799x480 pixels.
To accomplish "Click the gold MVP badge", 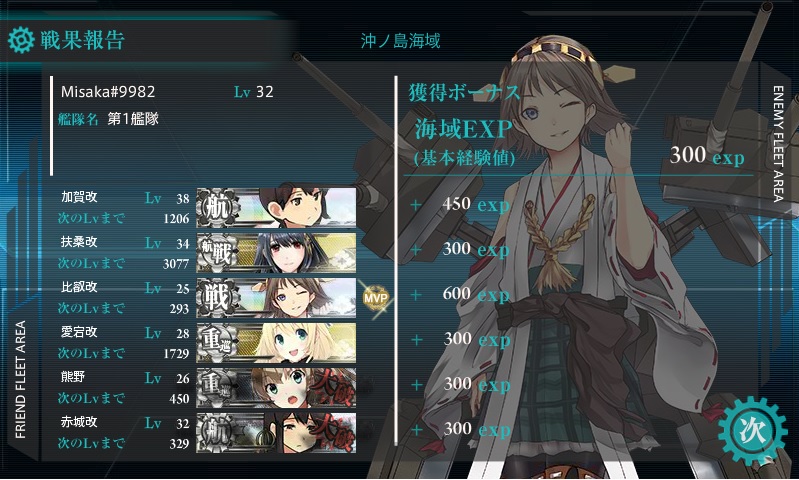I will 376,298.
